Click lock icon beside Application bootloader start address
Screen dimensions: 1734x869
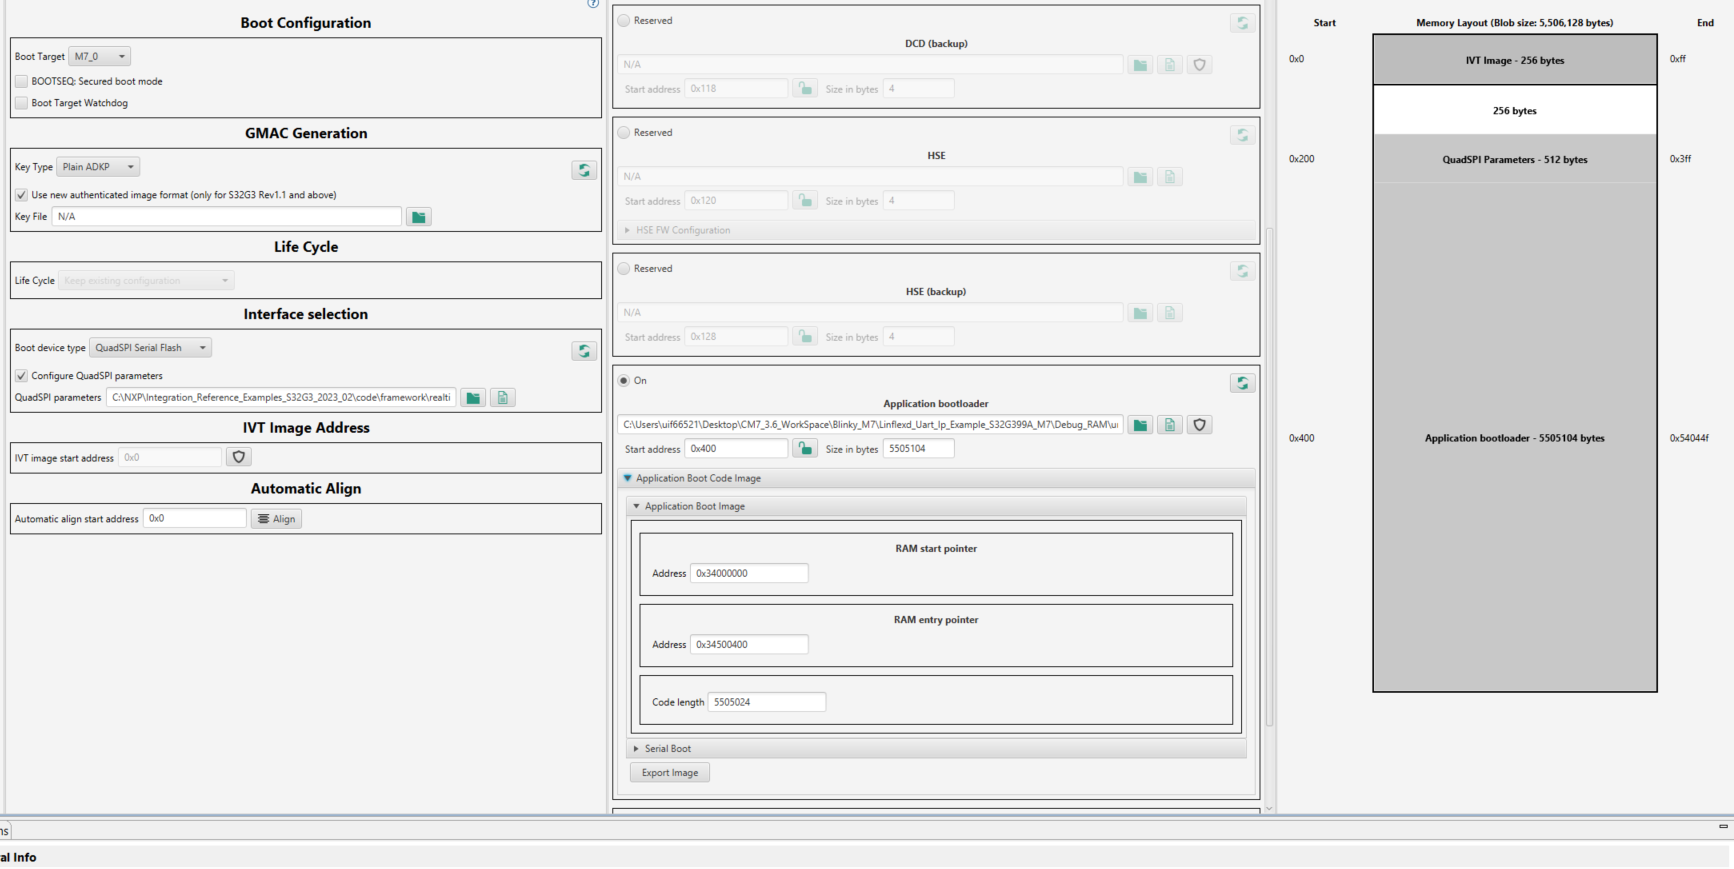(x=805, y=449)
